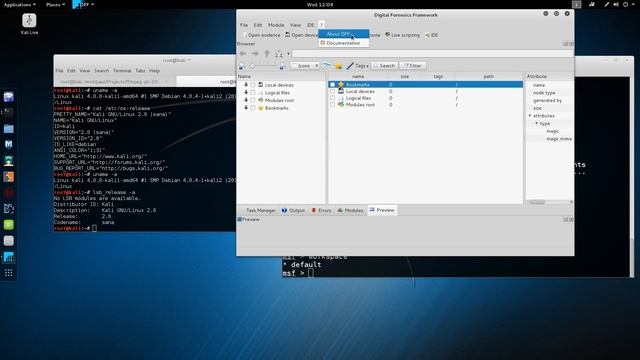Image resolution: width=640 pixels, height=360 pixels.
Task: Sort list by the name column header
Action: [358, 76]
